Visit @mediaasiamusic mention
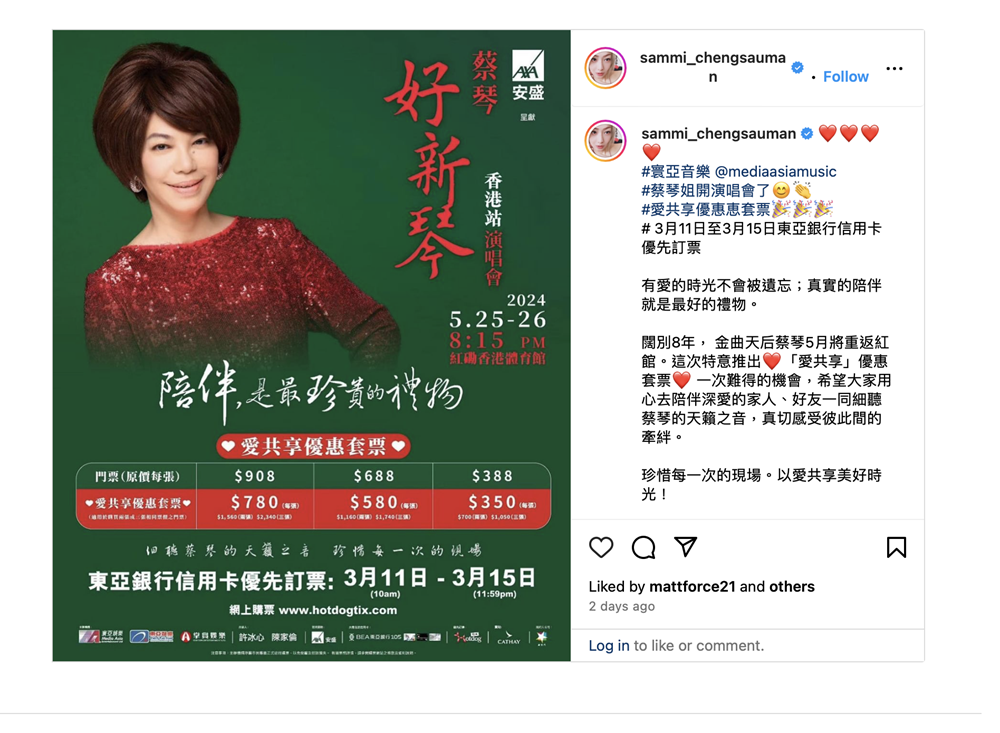 coord(776,172)
